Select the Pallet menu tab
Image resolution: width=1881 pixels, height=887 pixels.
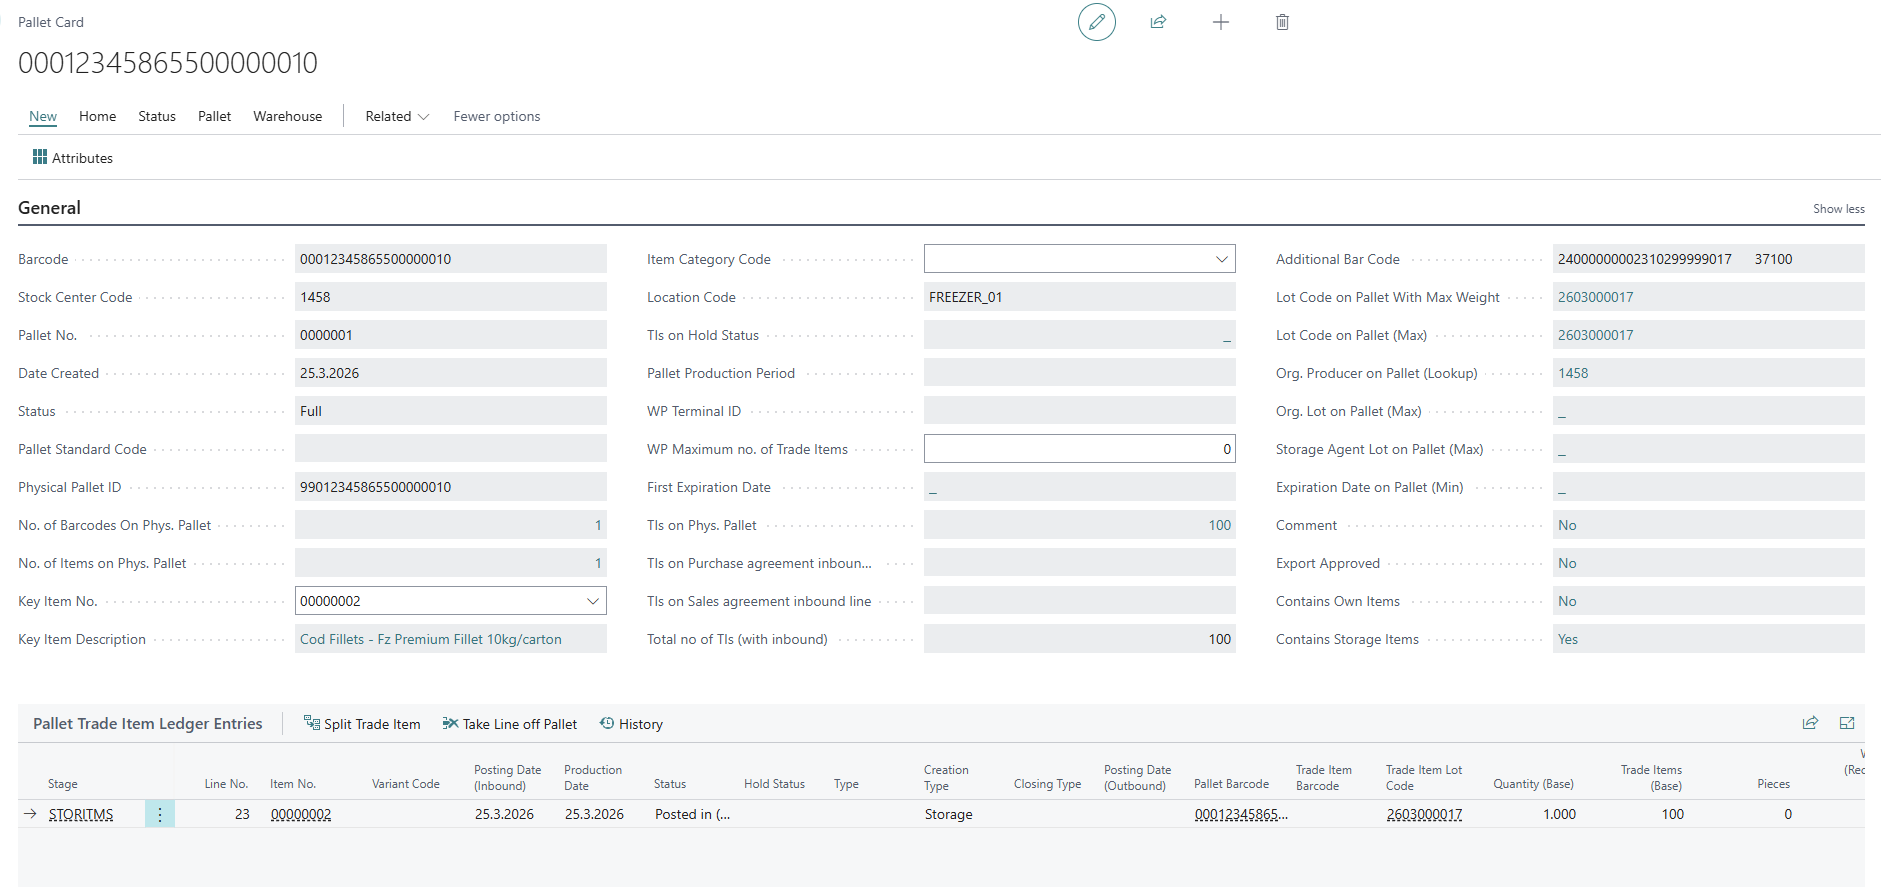pyautogui.click(x=214, y=116)
